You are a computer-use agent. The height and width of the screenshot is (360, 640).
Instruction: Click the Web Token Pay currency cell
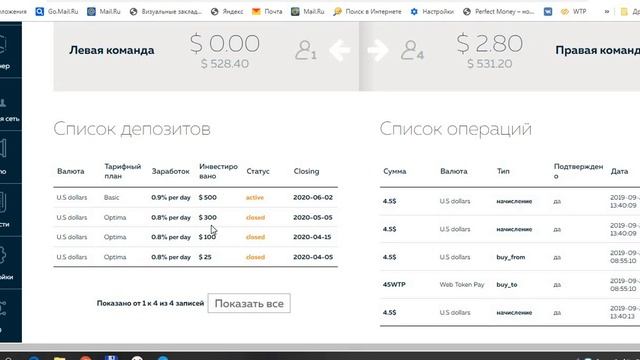[462, 284]
